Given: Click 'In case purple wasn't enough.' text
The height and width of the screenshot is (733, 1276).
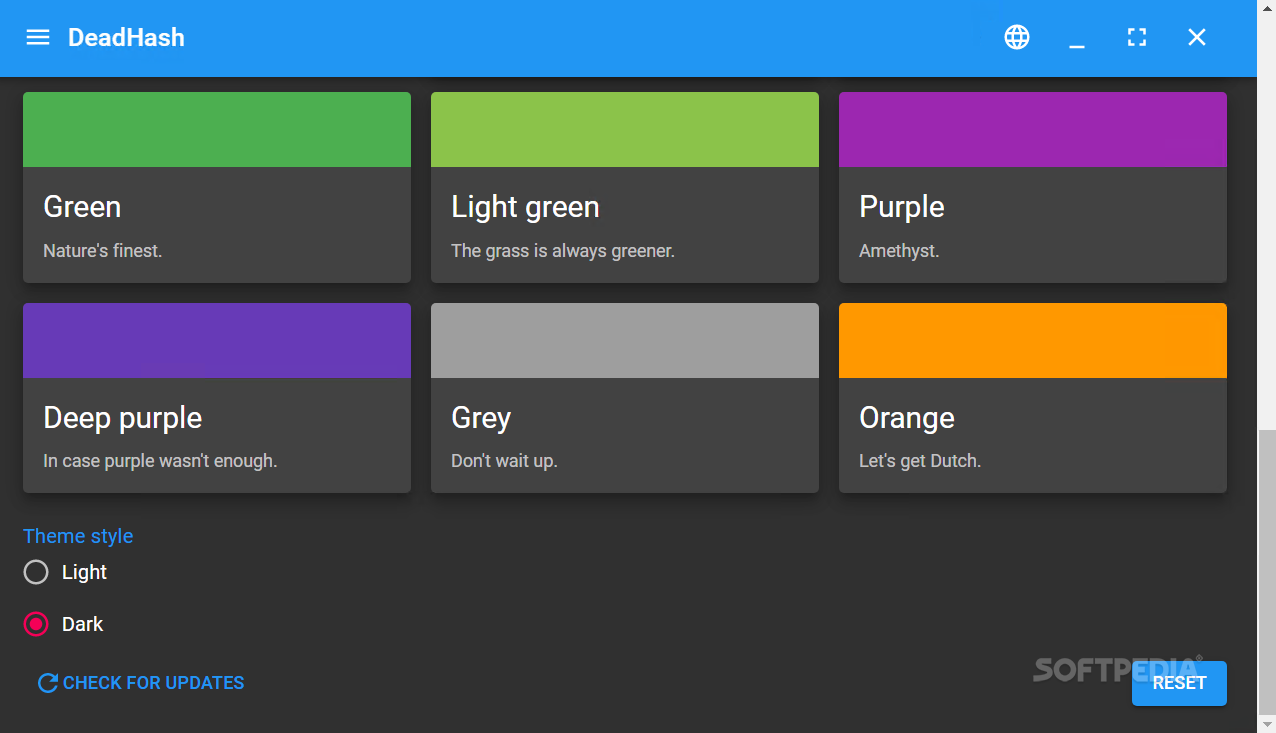Looking at the screenshot, I should click(x=160, y=461).
